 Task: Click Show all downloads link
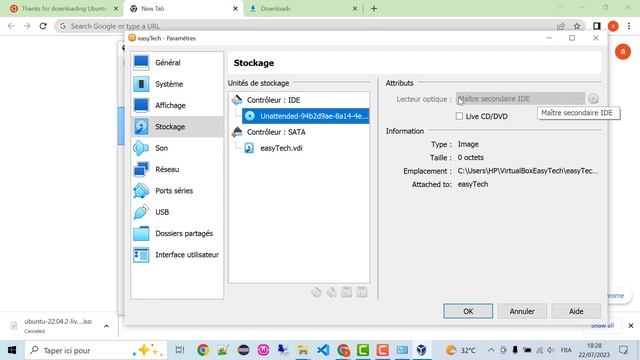point(602,326)
